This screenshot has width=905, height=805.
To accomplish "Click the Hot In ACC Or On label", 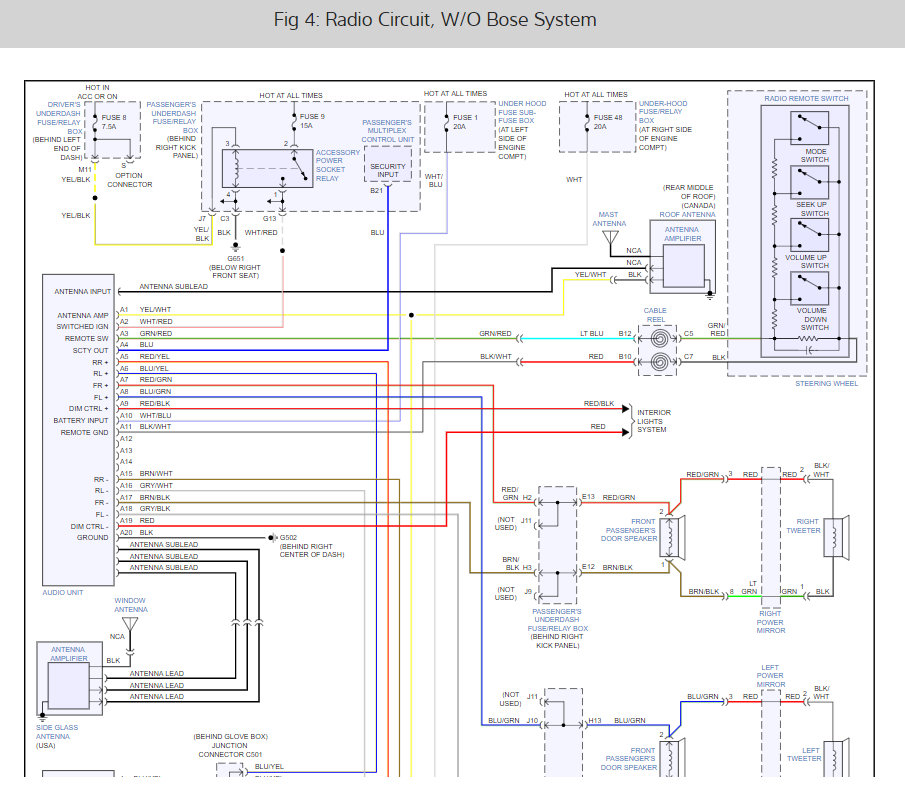I will click(97, 92).
